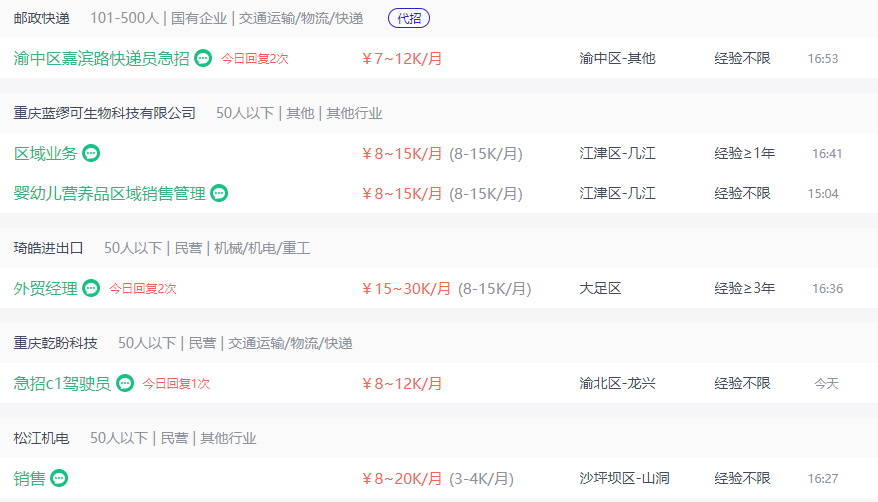Click 今日回复2次 tag on 外贸经理
This screenshot has height=502, width=878.
click(143, 288)
